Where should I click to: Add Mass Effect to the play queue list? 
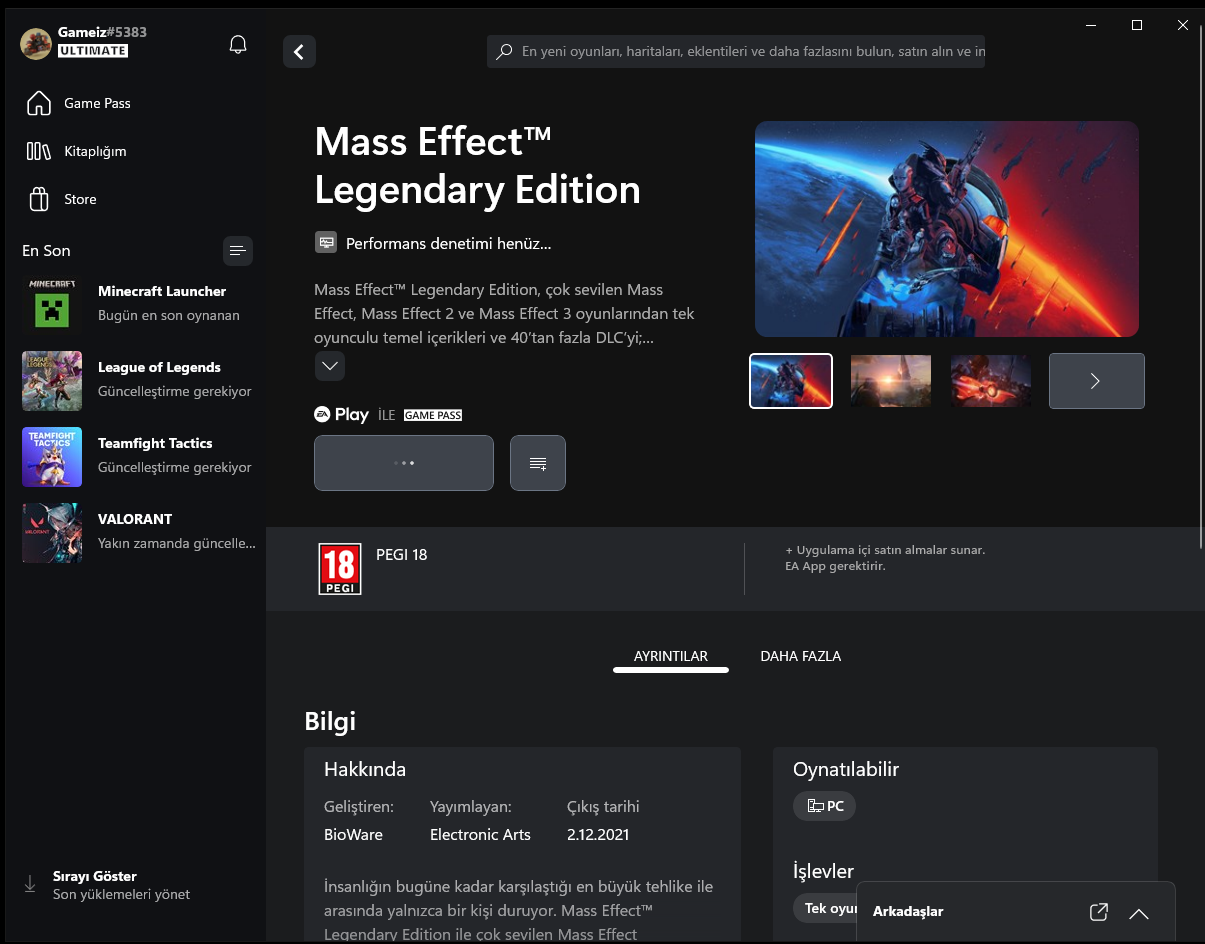pyautogui.click(x=538, y=463)
